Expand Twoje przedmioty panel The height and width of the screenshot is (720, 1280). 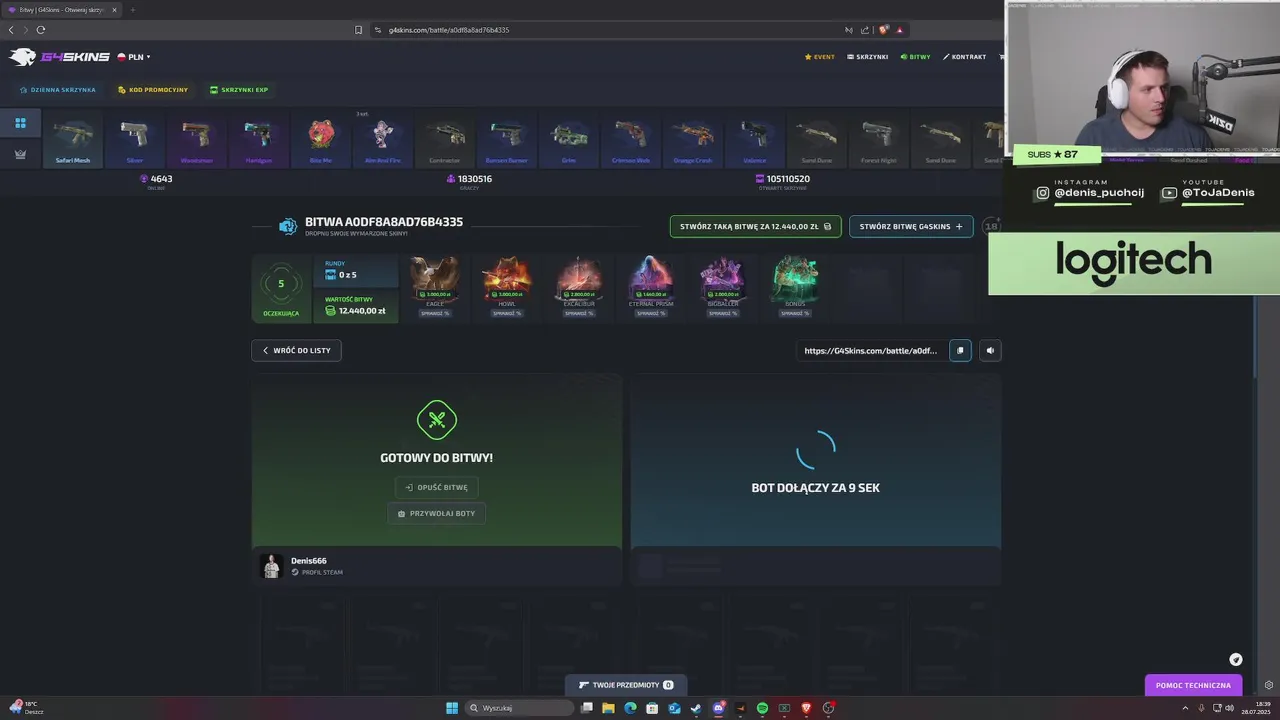click(x=626, y=685)
